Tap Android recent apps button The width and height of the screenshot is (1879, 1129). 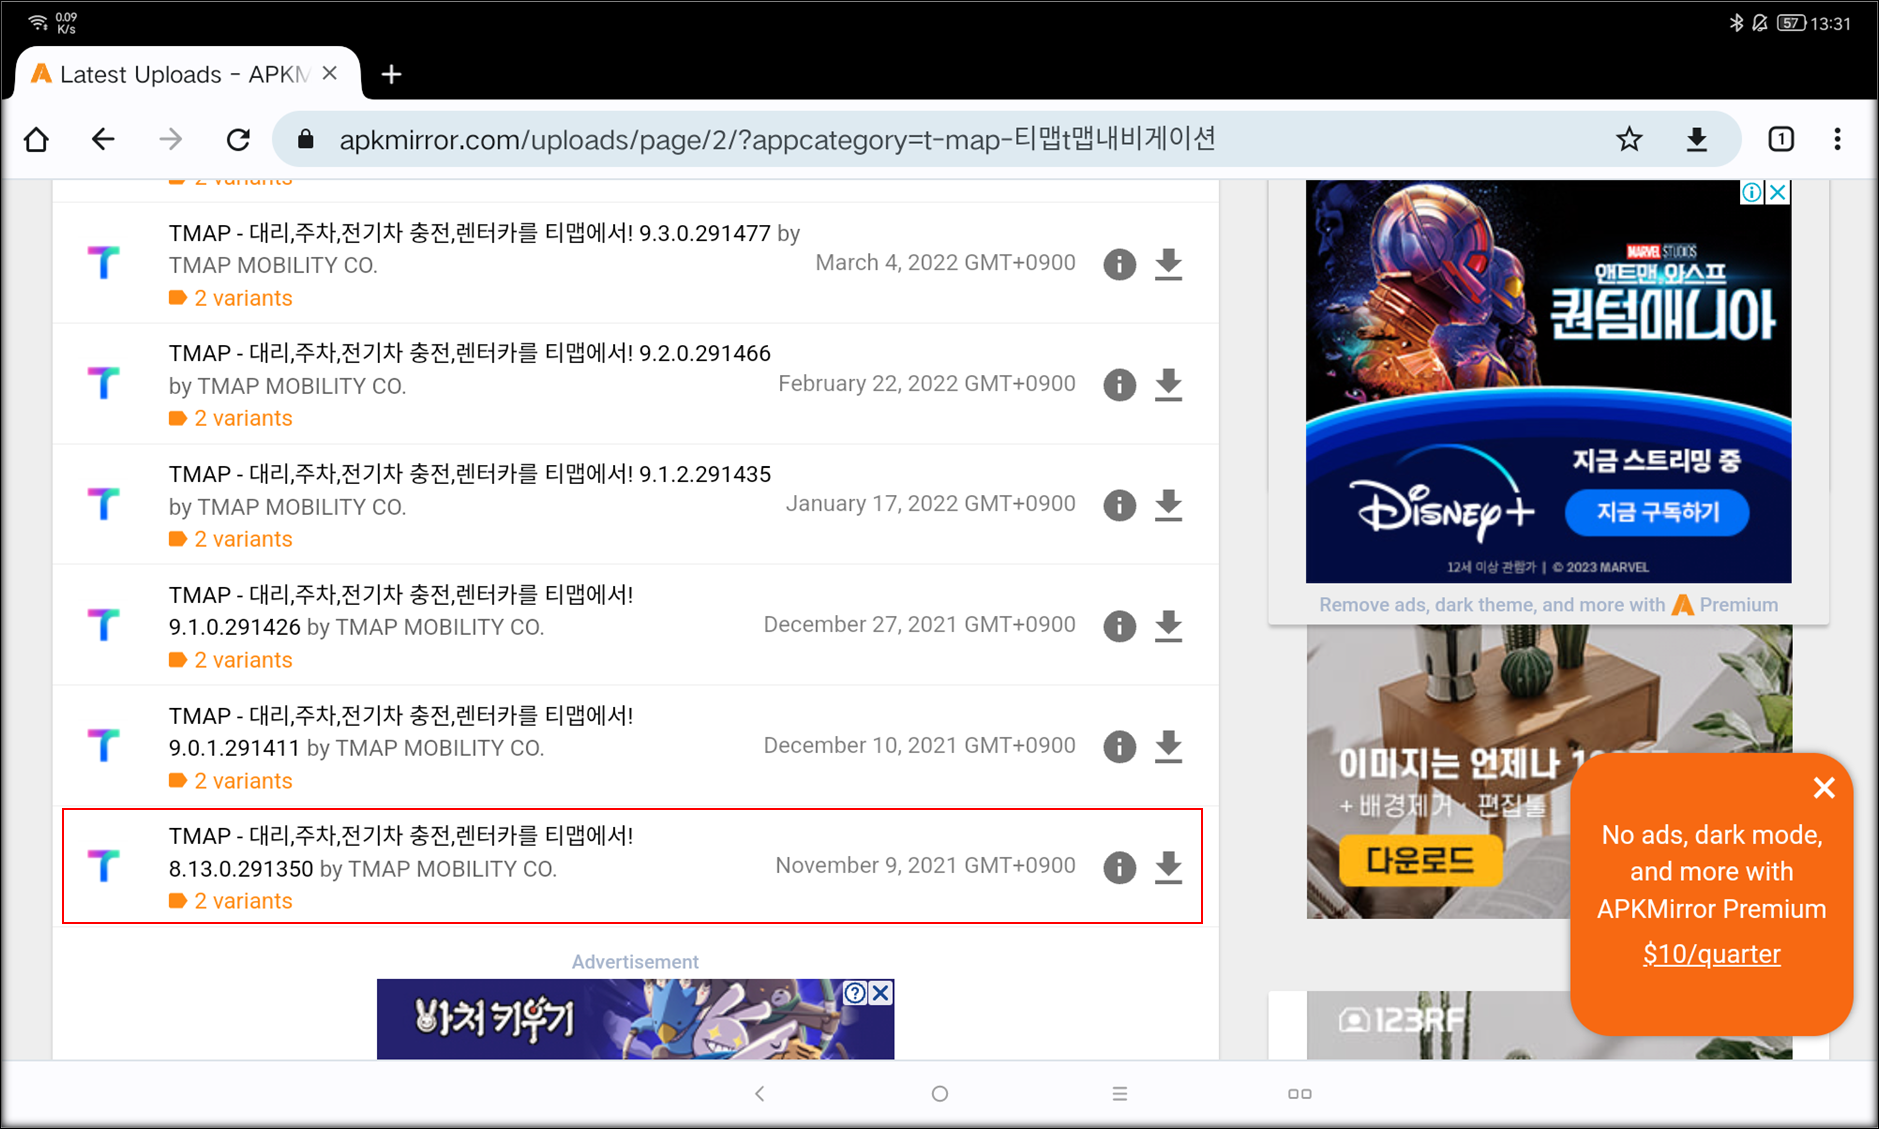coord(1300,1094)
